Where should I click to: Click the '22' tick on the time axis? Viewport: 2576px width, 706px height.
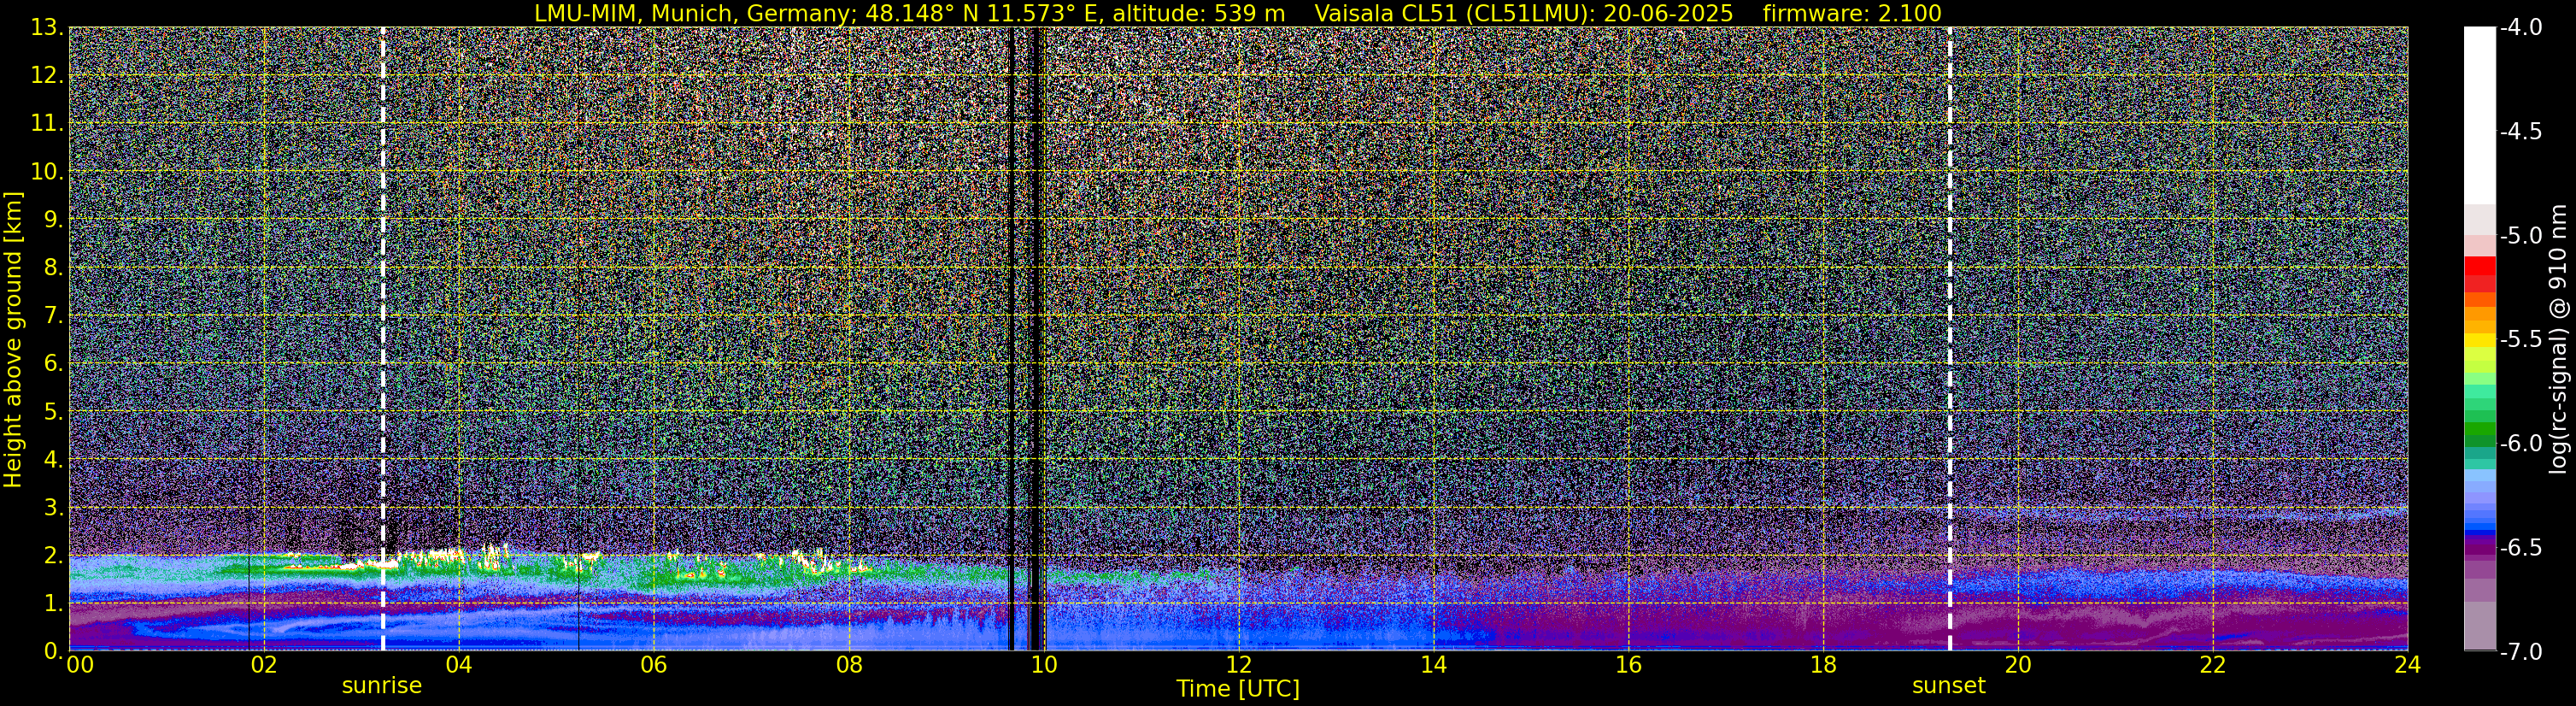click(x=2213, y=665)
